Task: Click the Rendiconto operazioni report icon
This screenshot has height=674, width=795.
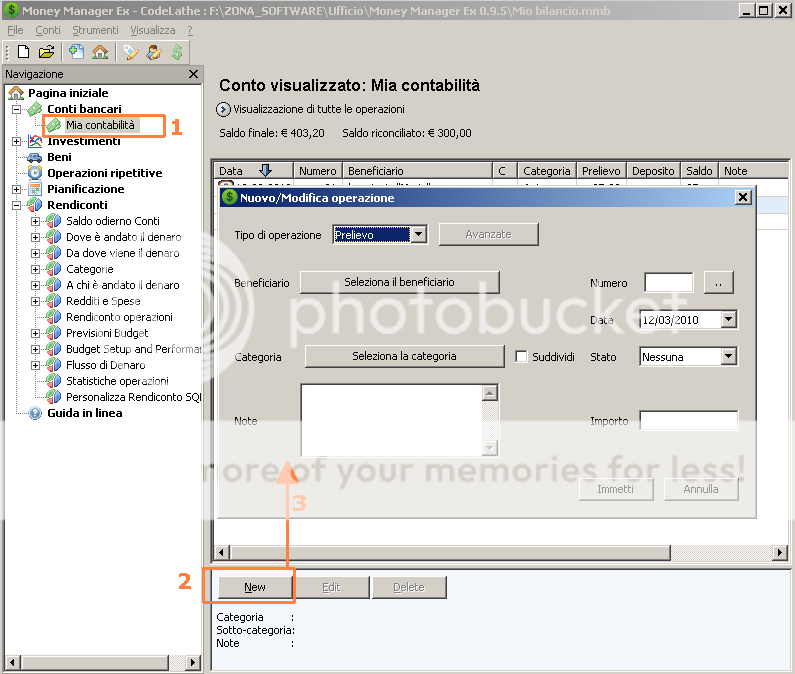Action: click(53, 317)
